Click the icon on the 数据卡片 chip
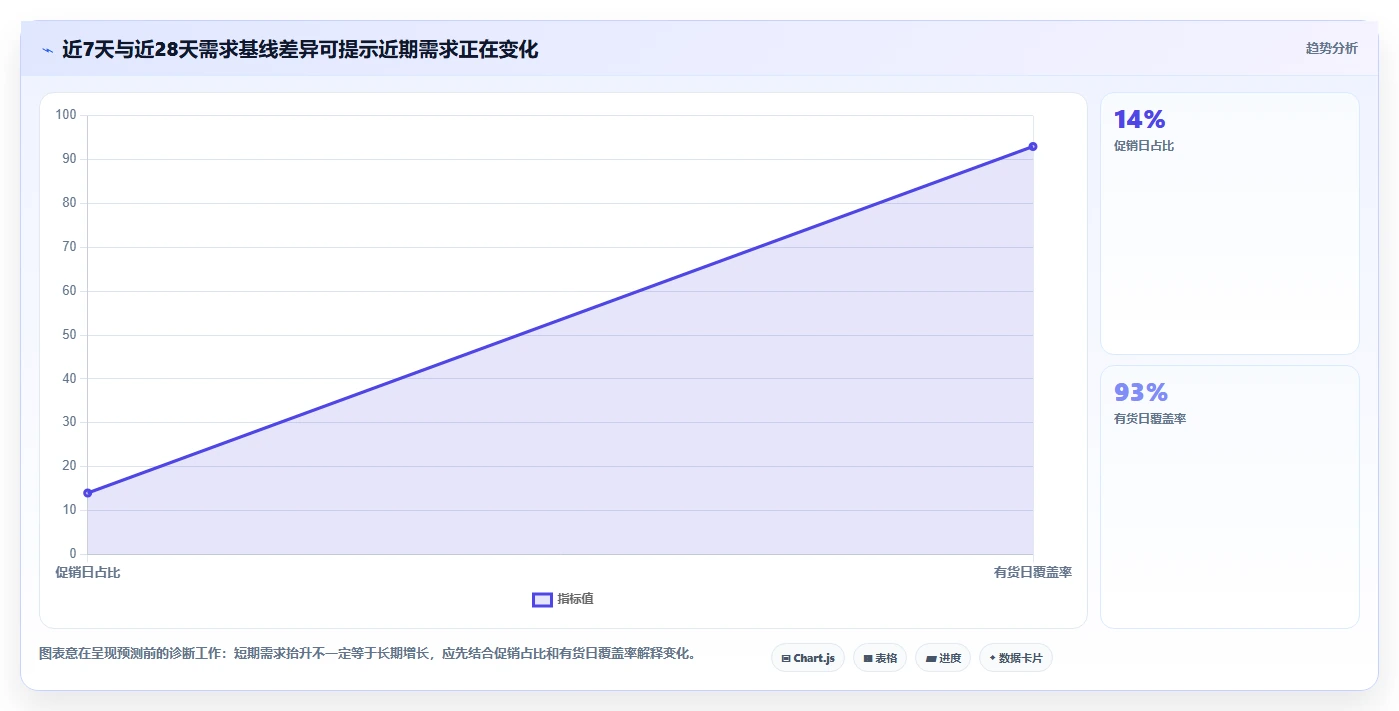Viewport: 1399px width, 711px height. click(992, 658)
